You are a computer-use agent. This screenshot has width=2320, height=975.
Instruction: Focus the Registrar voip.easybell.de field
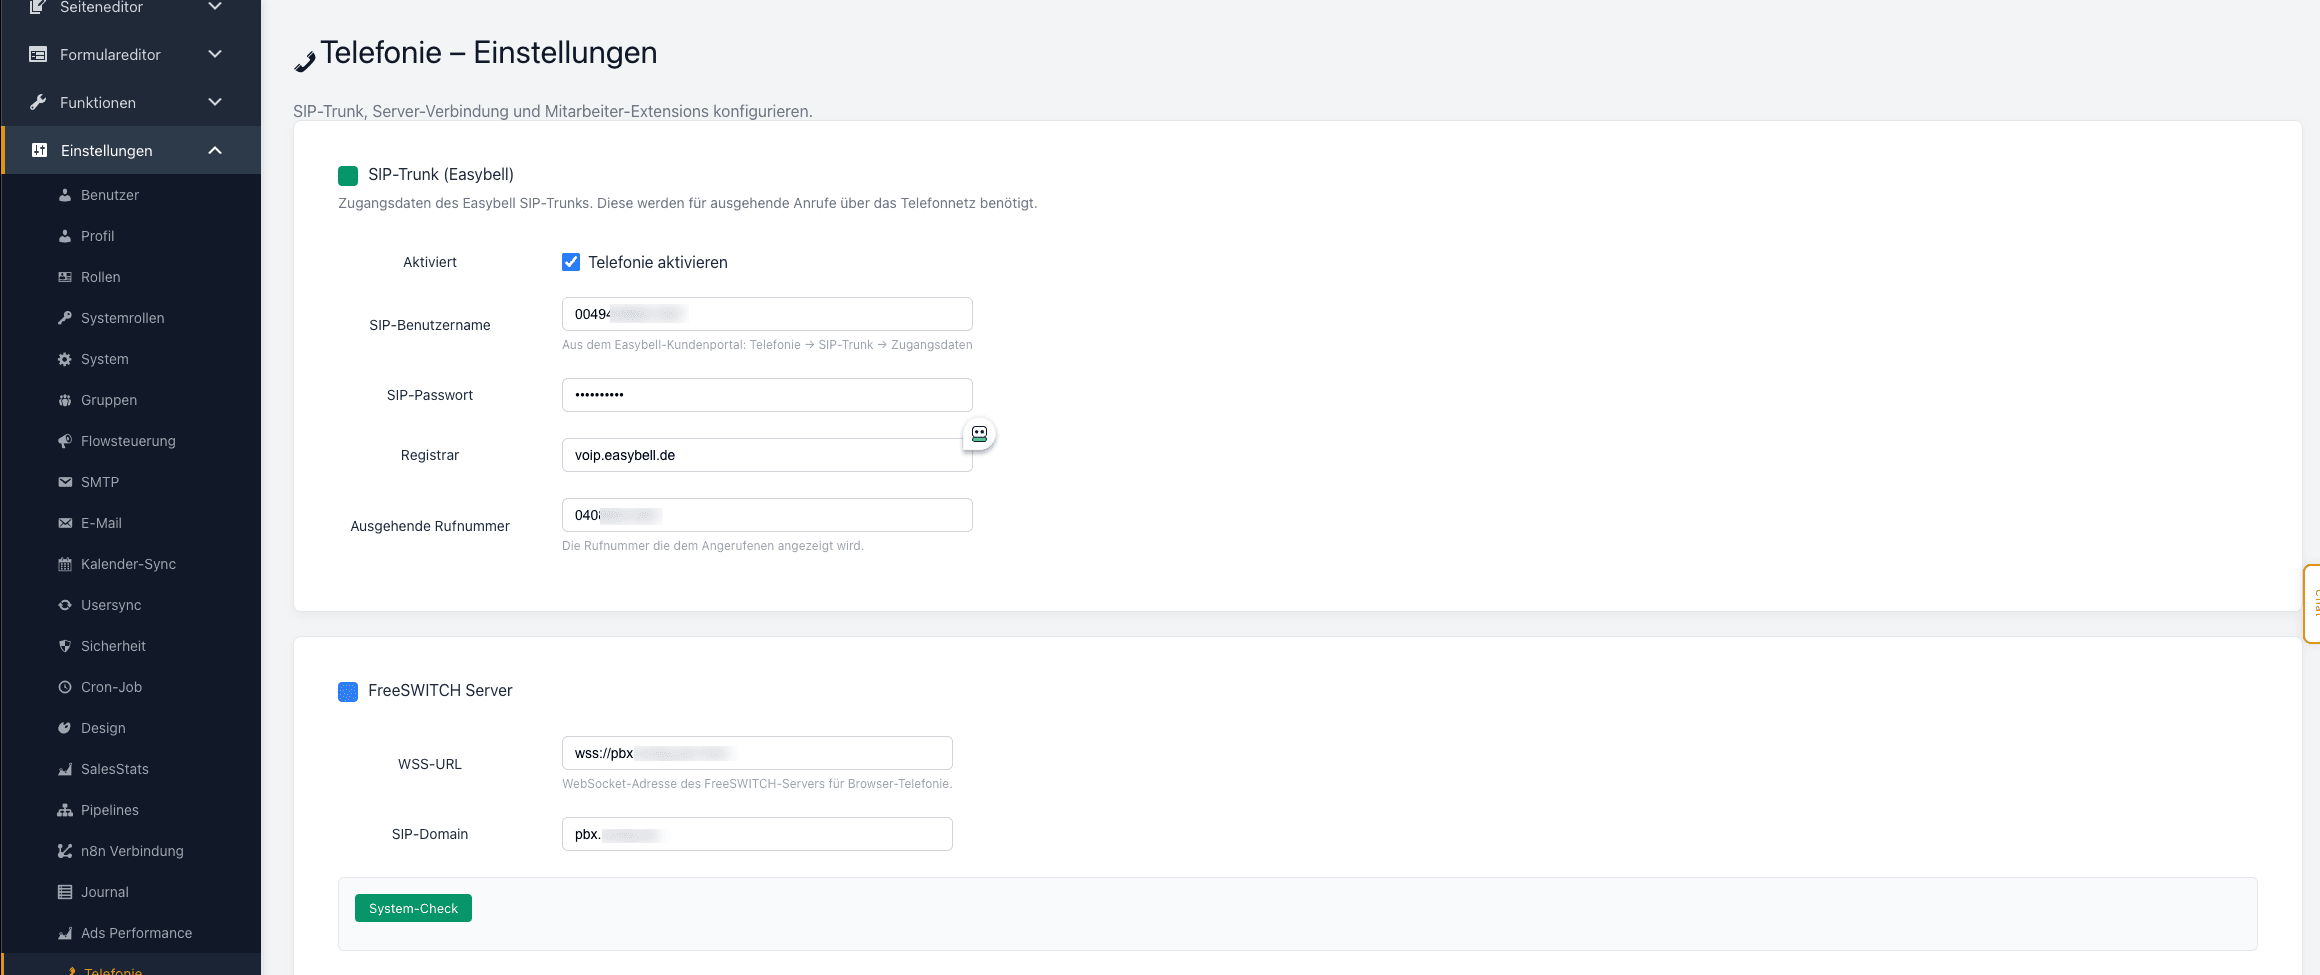tap(767, 455)
